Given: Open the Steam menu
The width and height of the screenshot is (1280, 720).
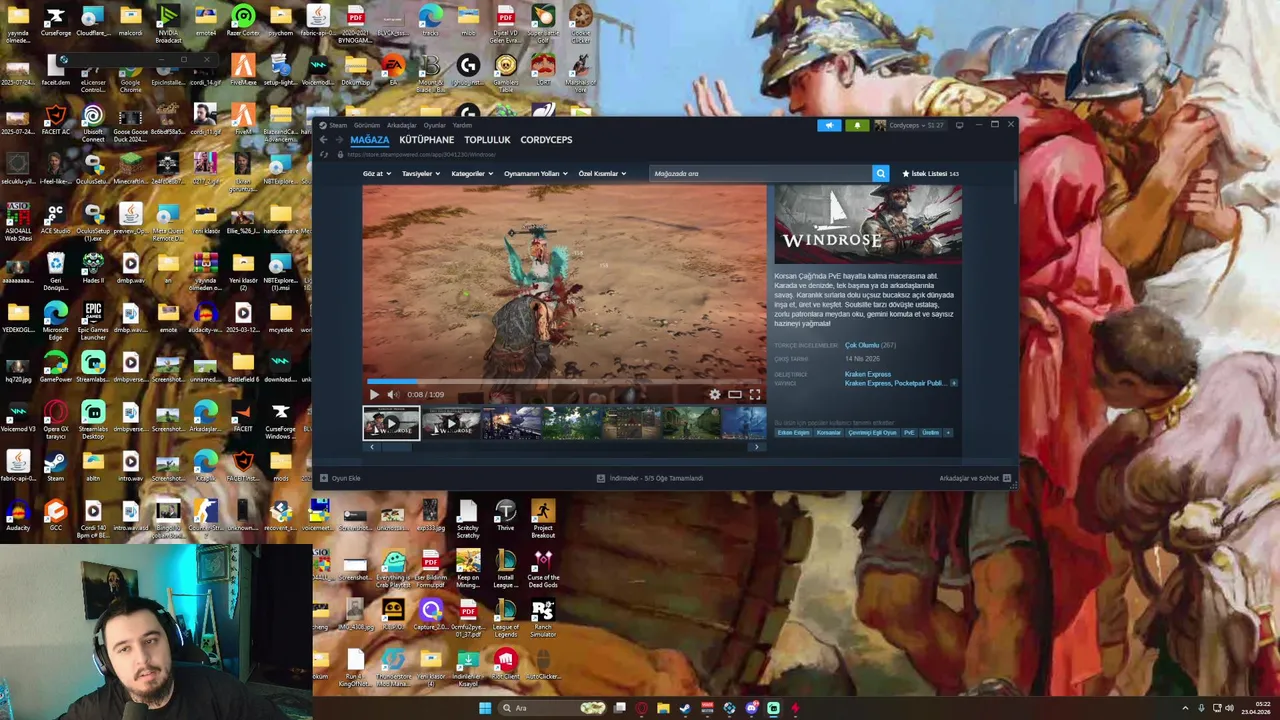Looking at the screenshot, I should (337, 125).
